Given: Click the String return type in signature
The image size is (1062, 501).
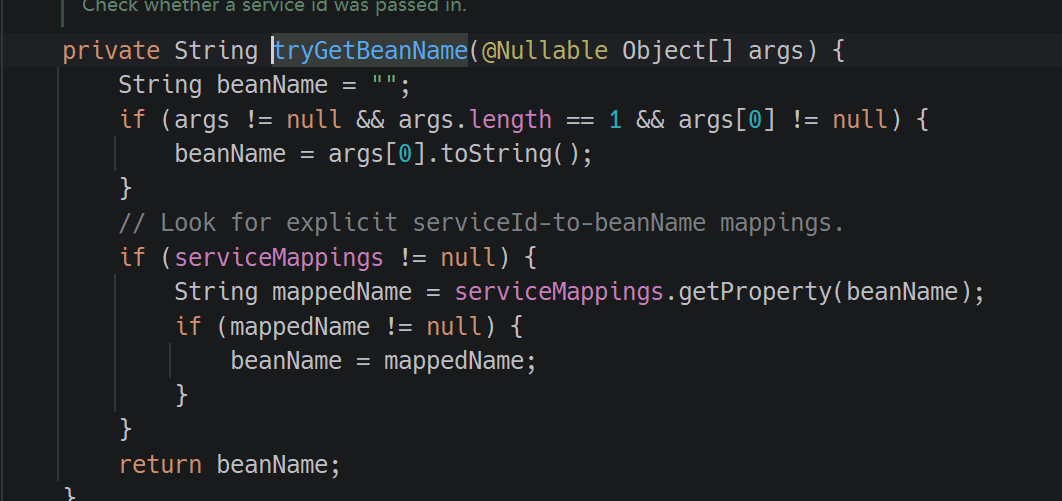Looking at the screenshot, I should point(216,51).
